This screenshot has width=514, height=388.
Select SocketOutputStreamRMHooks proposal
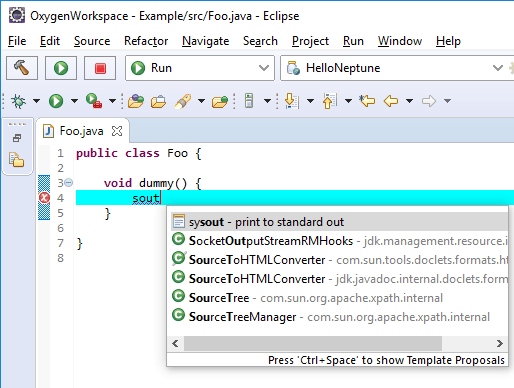click(x=340, y=241)
